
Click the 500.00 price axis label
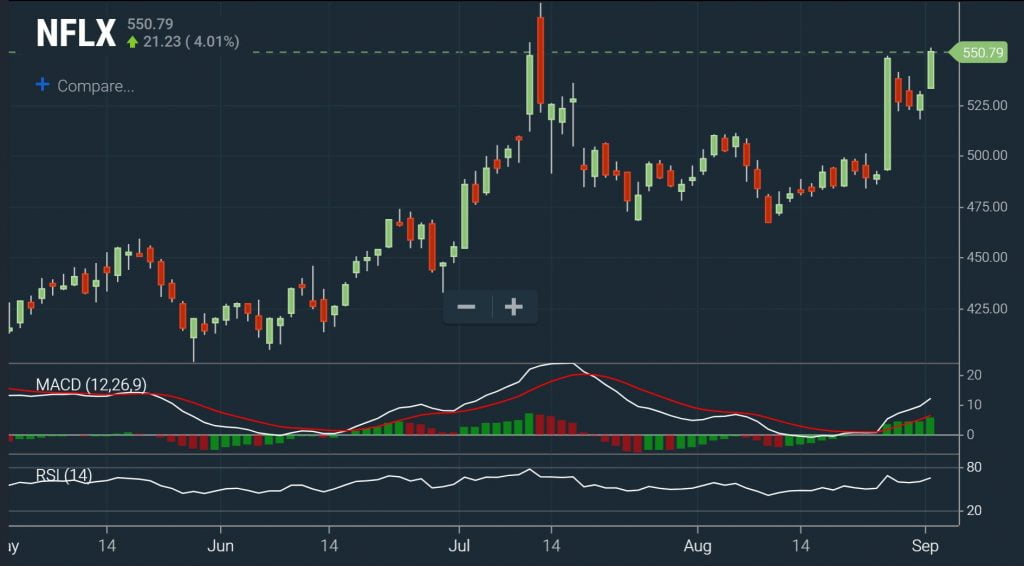click(986, 155)
